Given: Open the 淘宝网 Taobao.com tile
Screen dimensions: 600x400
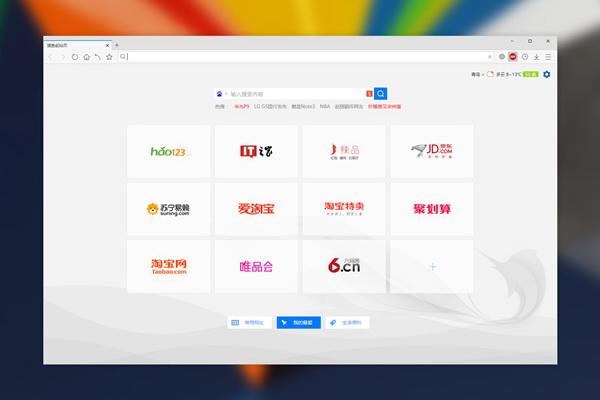Looking at the screenshot, I should [x=168, y=266].
